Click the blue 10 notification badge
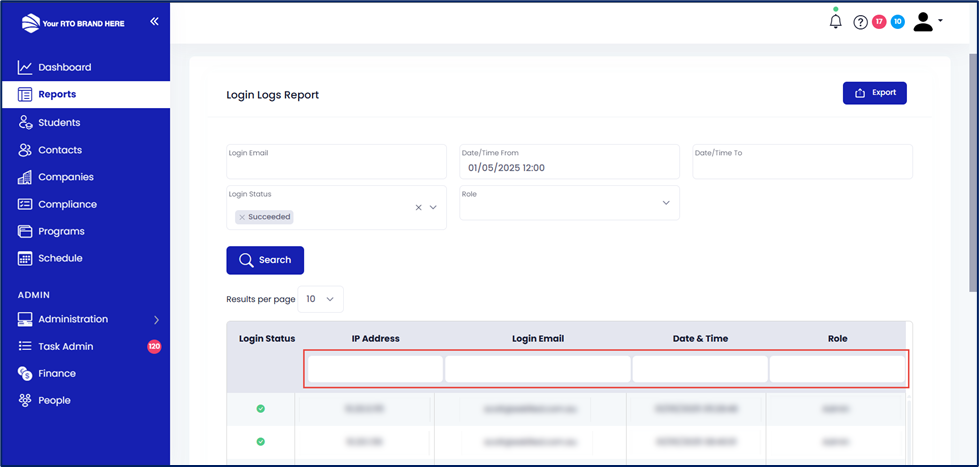The height and width of the screenshot is (467, 979). 897,22
